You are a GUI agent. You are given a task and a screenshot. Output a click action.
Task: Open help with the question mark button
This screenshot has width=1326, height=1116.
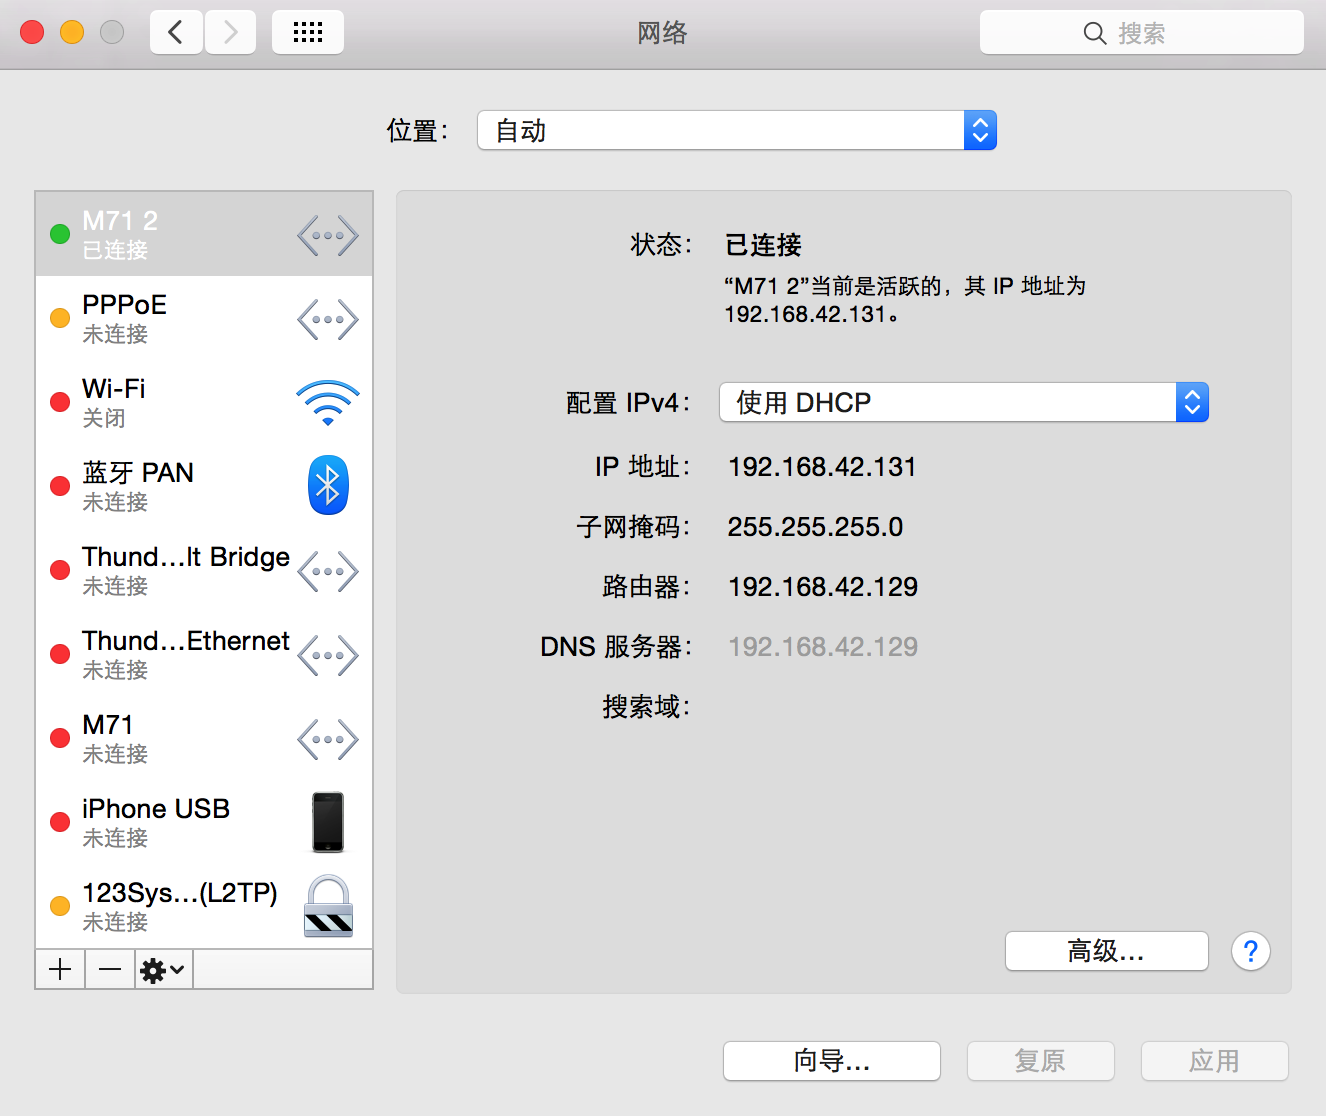click(x=1251, y=951)
